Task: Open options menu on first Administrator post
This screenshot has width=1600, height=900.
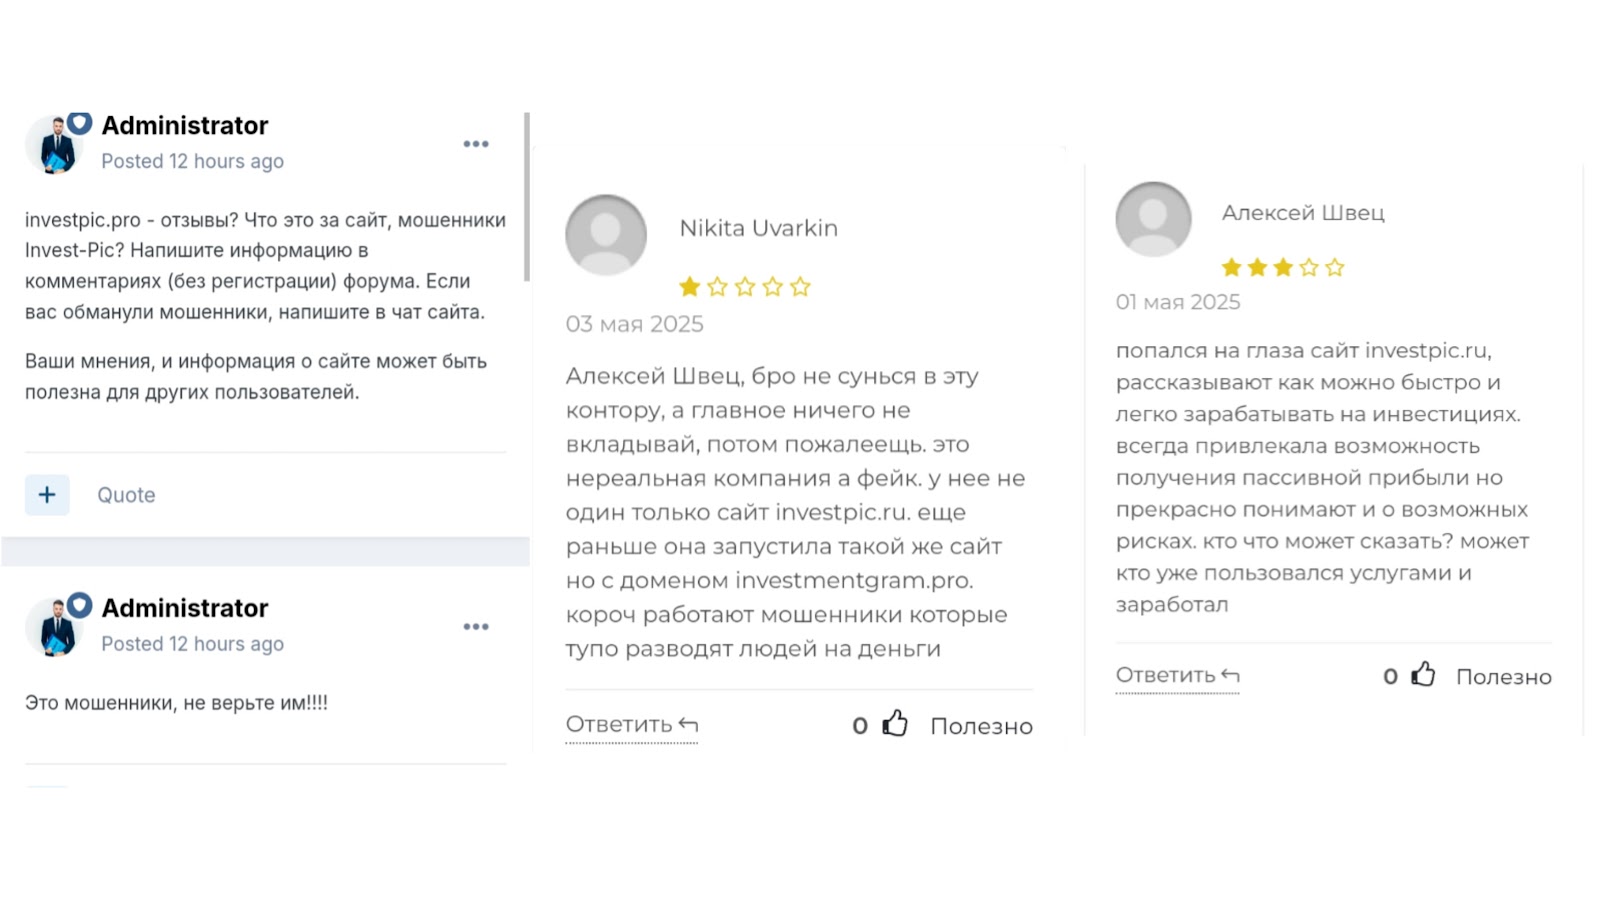Action: click(x=476, y=144)
